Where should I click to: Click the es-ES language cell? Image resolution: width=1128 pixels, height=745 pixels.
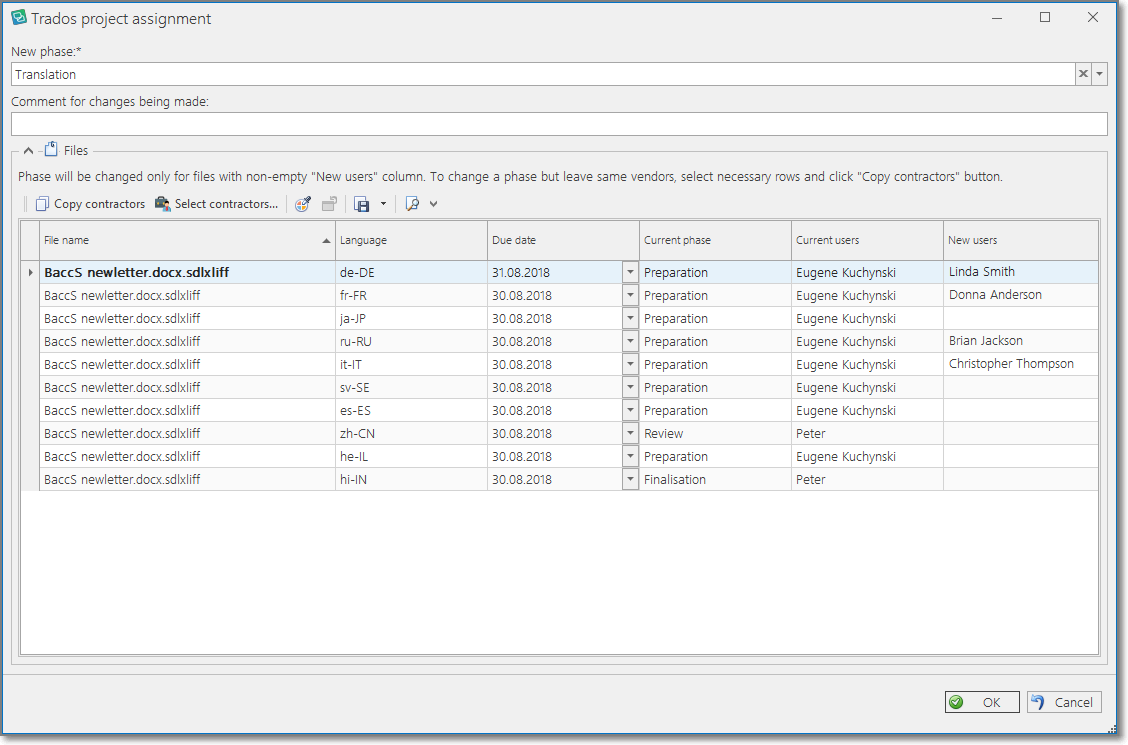411,411
